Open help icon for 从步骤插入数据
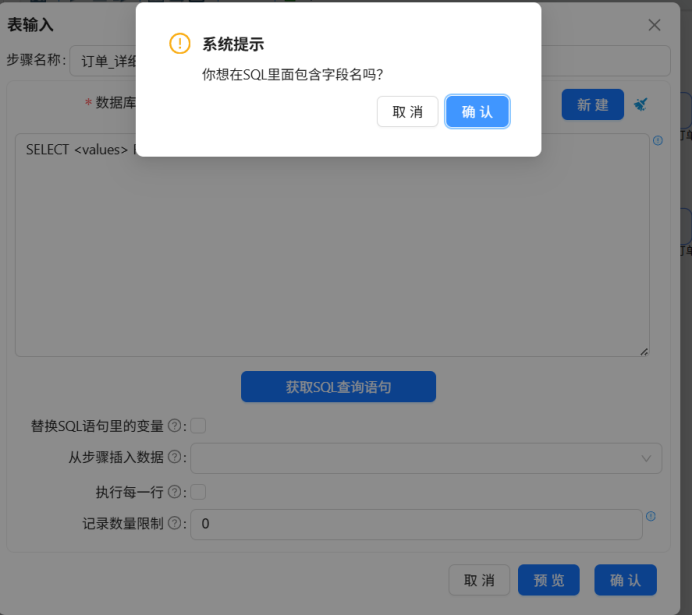The height and width of the screenshot is (616, 692). point(175,456)
